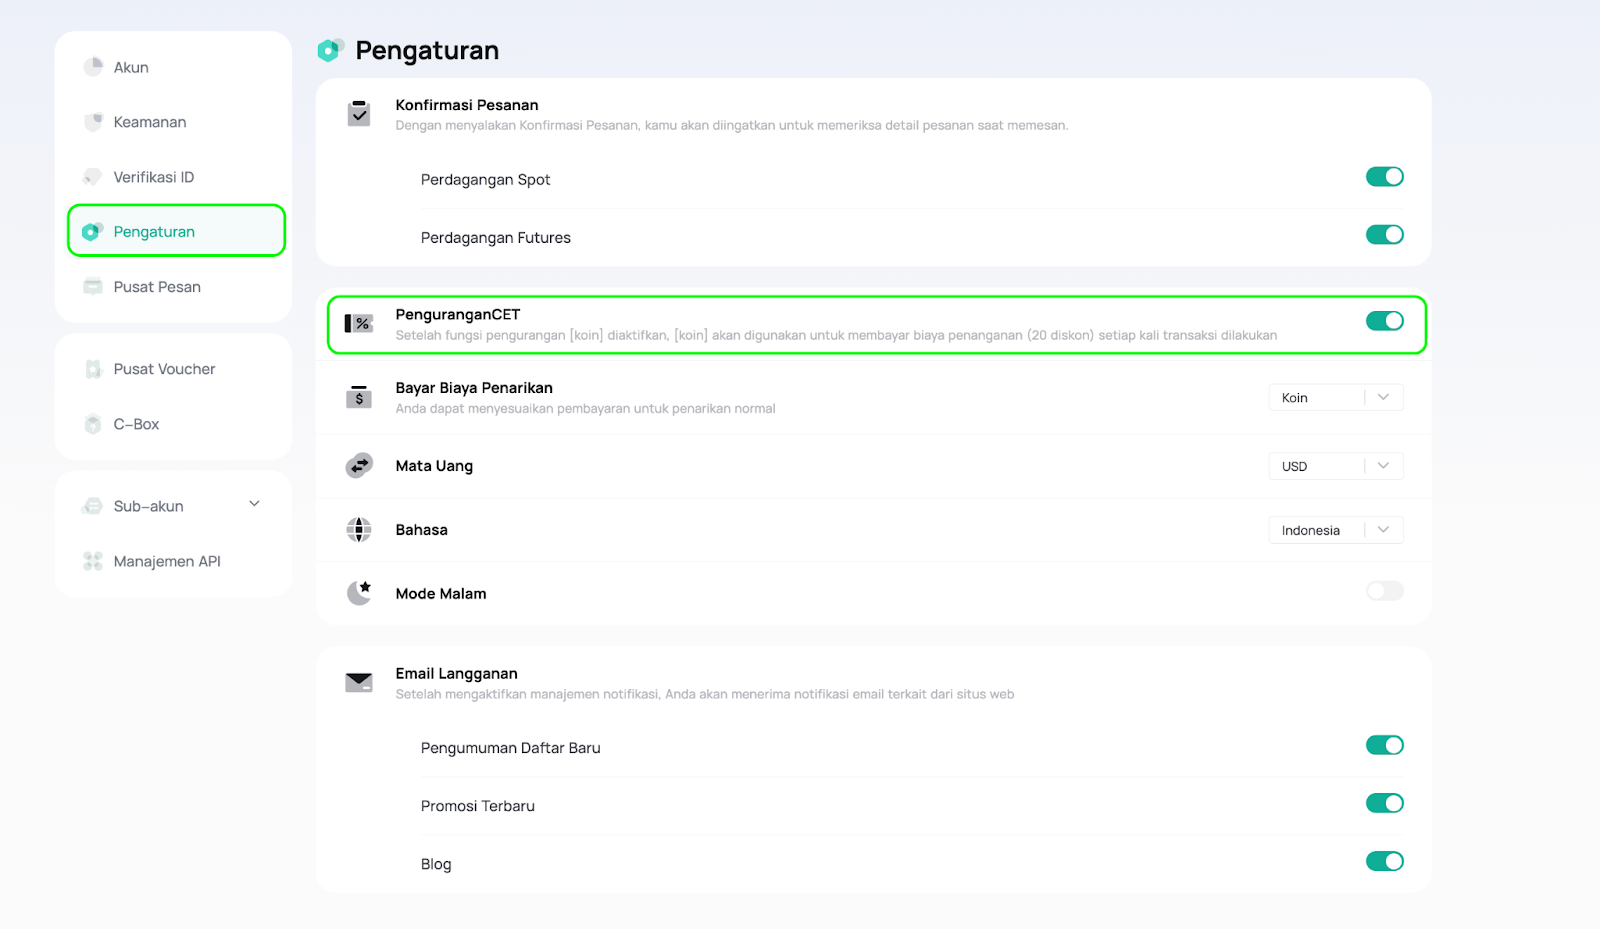Toggle the Blog email subscription switch

pos(1385,861)
